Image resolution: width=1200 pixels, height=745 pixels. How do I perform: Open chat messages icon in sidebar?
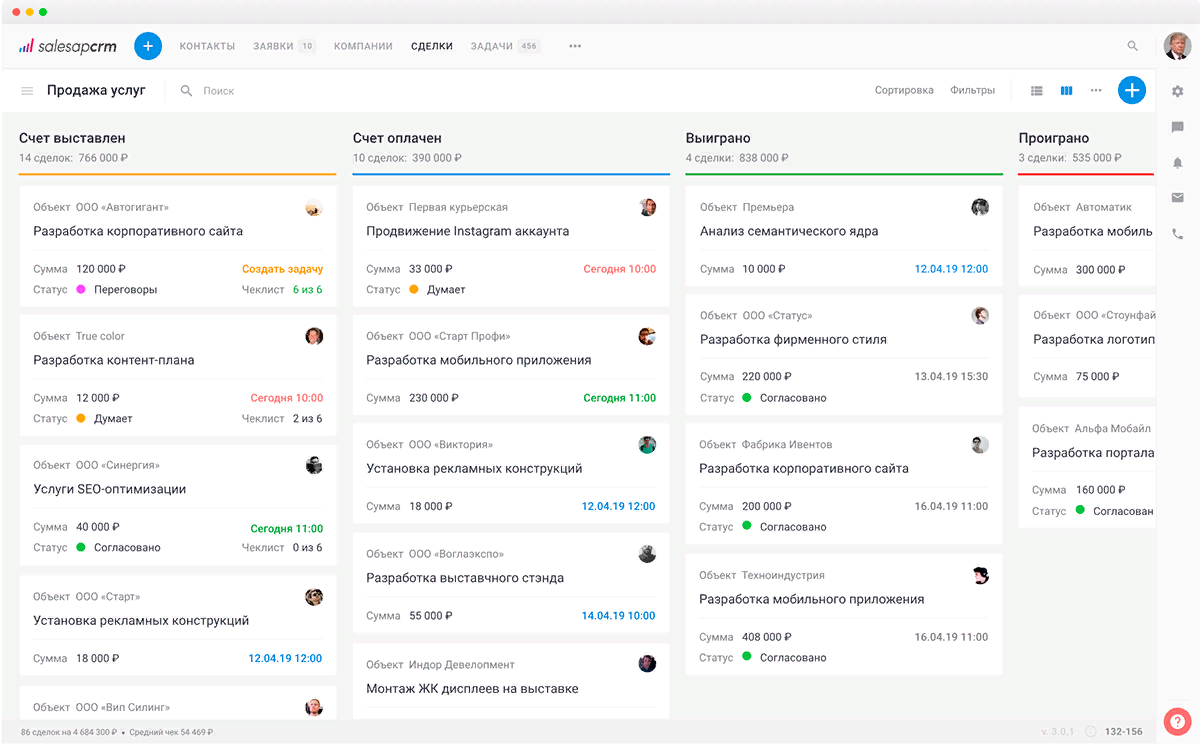1177,127
